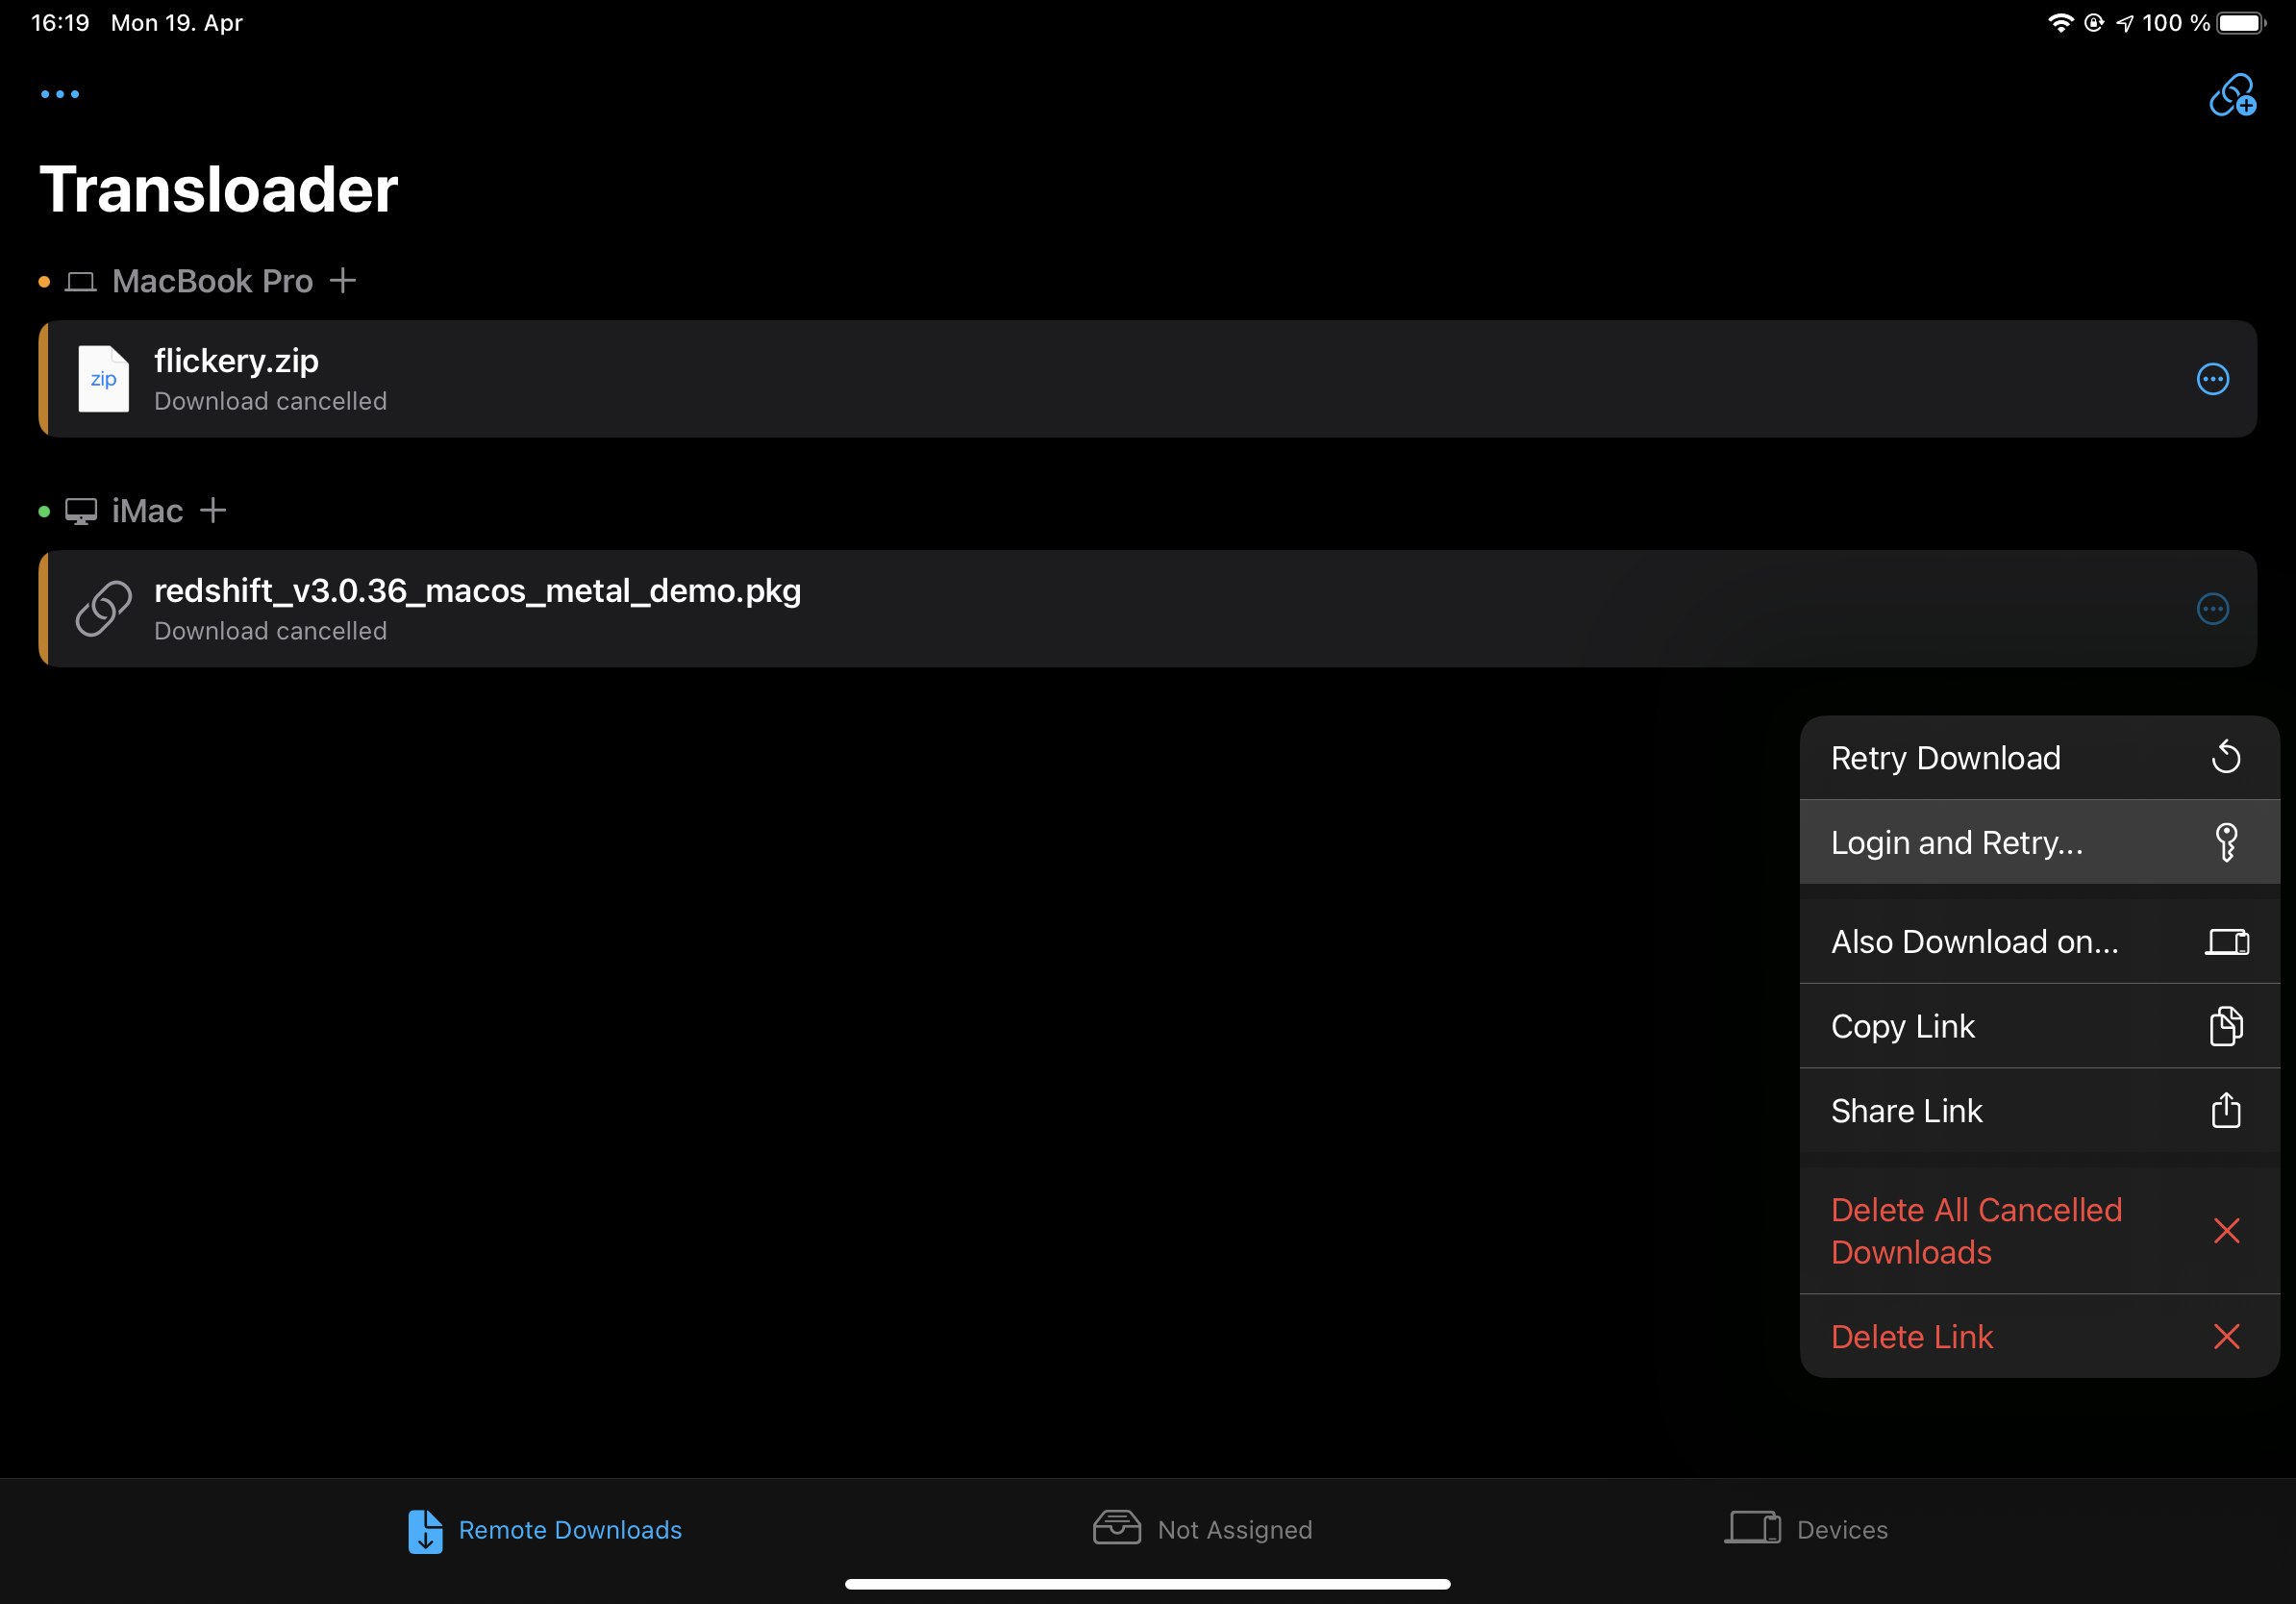Click Delete Link in the menu
Screen dimensions: 2296x1604
[x=1911, y=1336]
